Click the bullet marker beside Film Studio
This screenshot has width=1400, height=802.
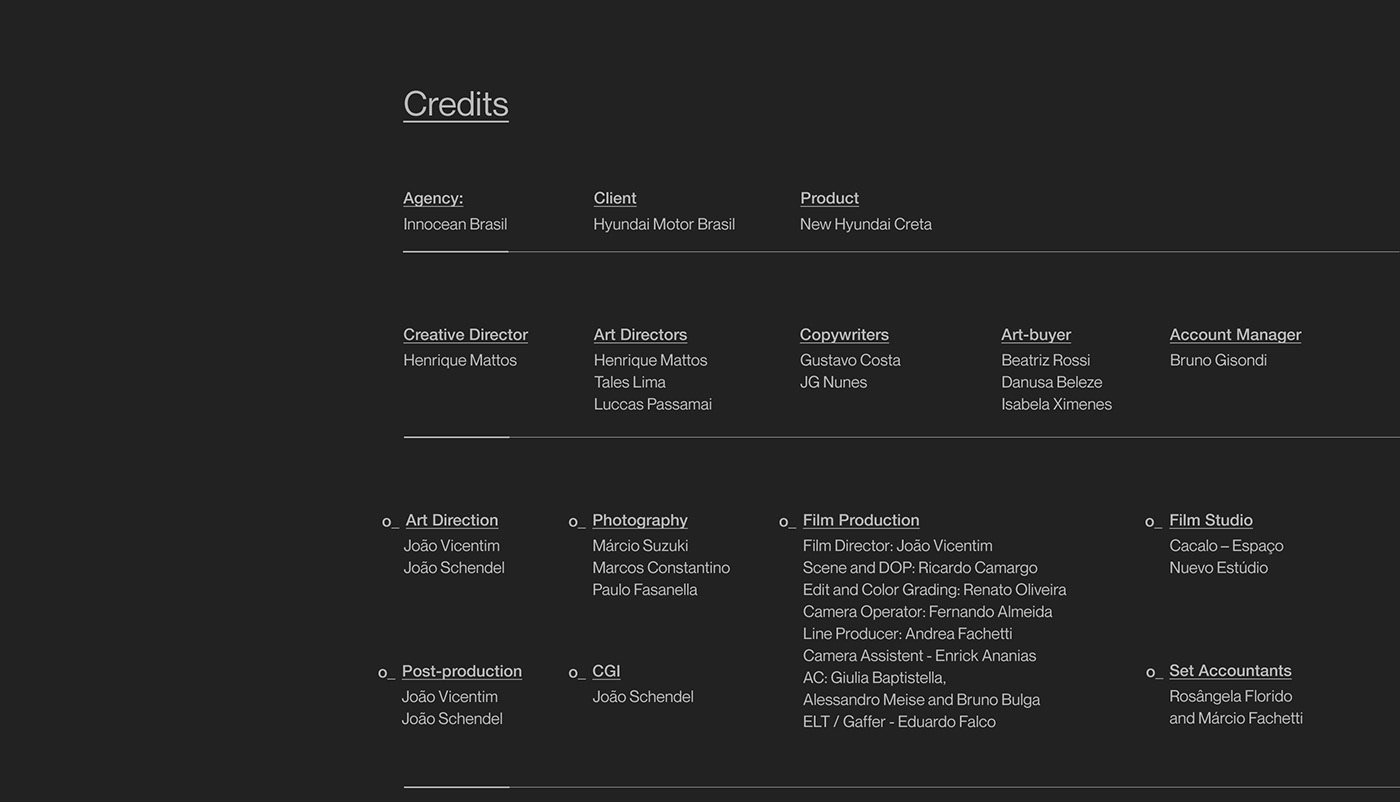[x=1153, y=522]
